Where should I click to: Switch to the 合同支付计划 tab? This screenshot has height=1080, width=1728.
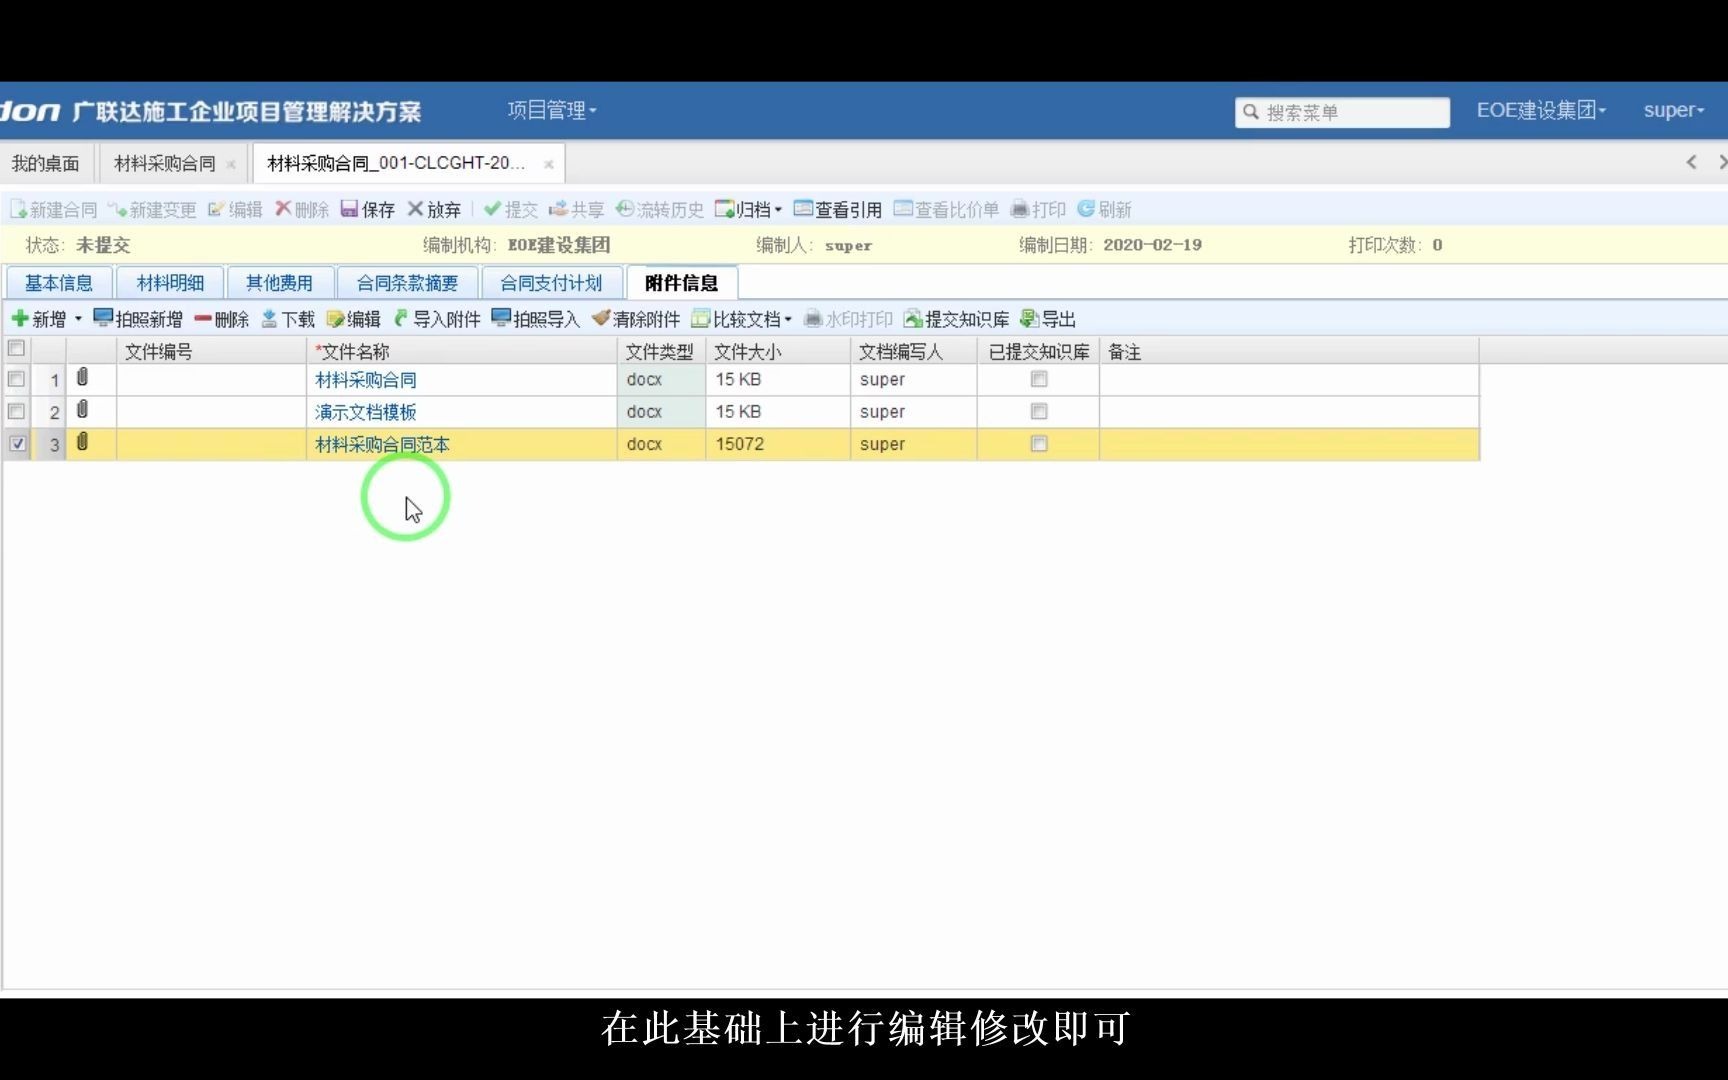click(x=551, y=283)
